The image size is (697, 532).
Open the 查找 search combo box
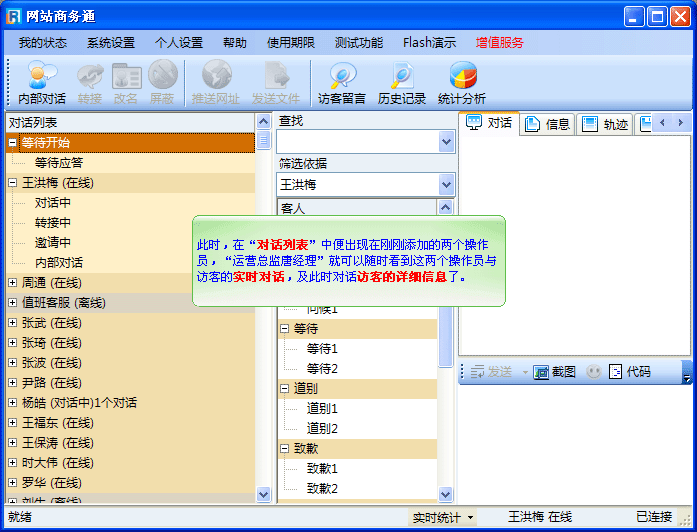[446, 142]
